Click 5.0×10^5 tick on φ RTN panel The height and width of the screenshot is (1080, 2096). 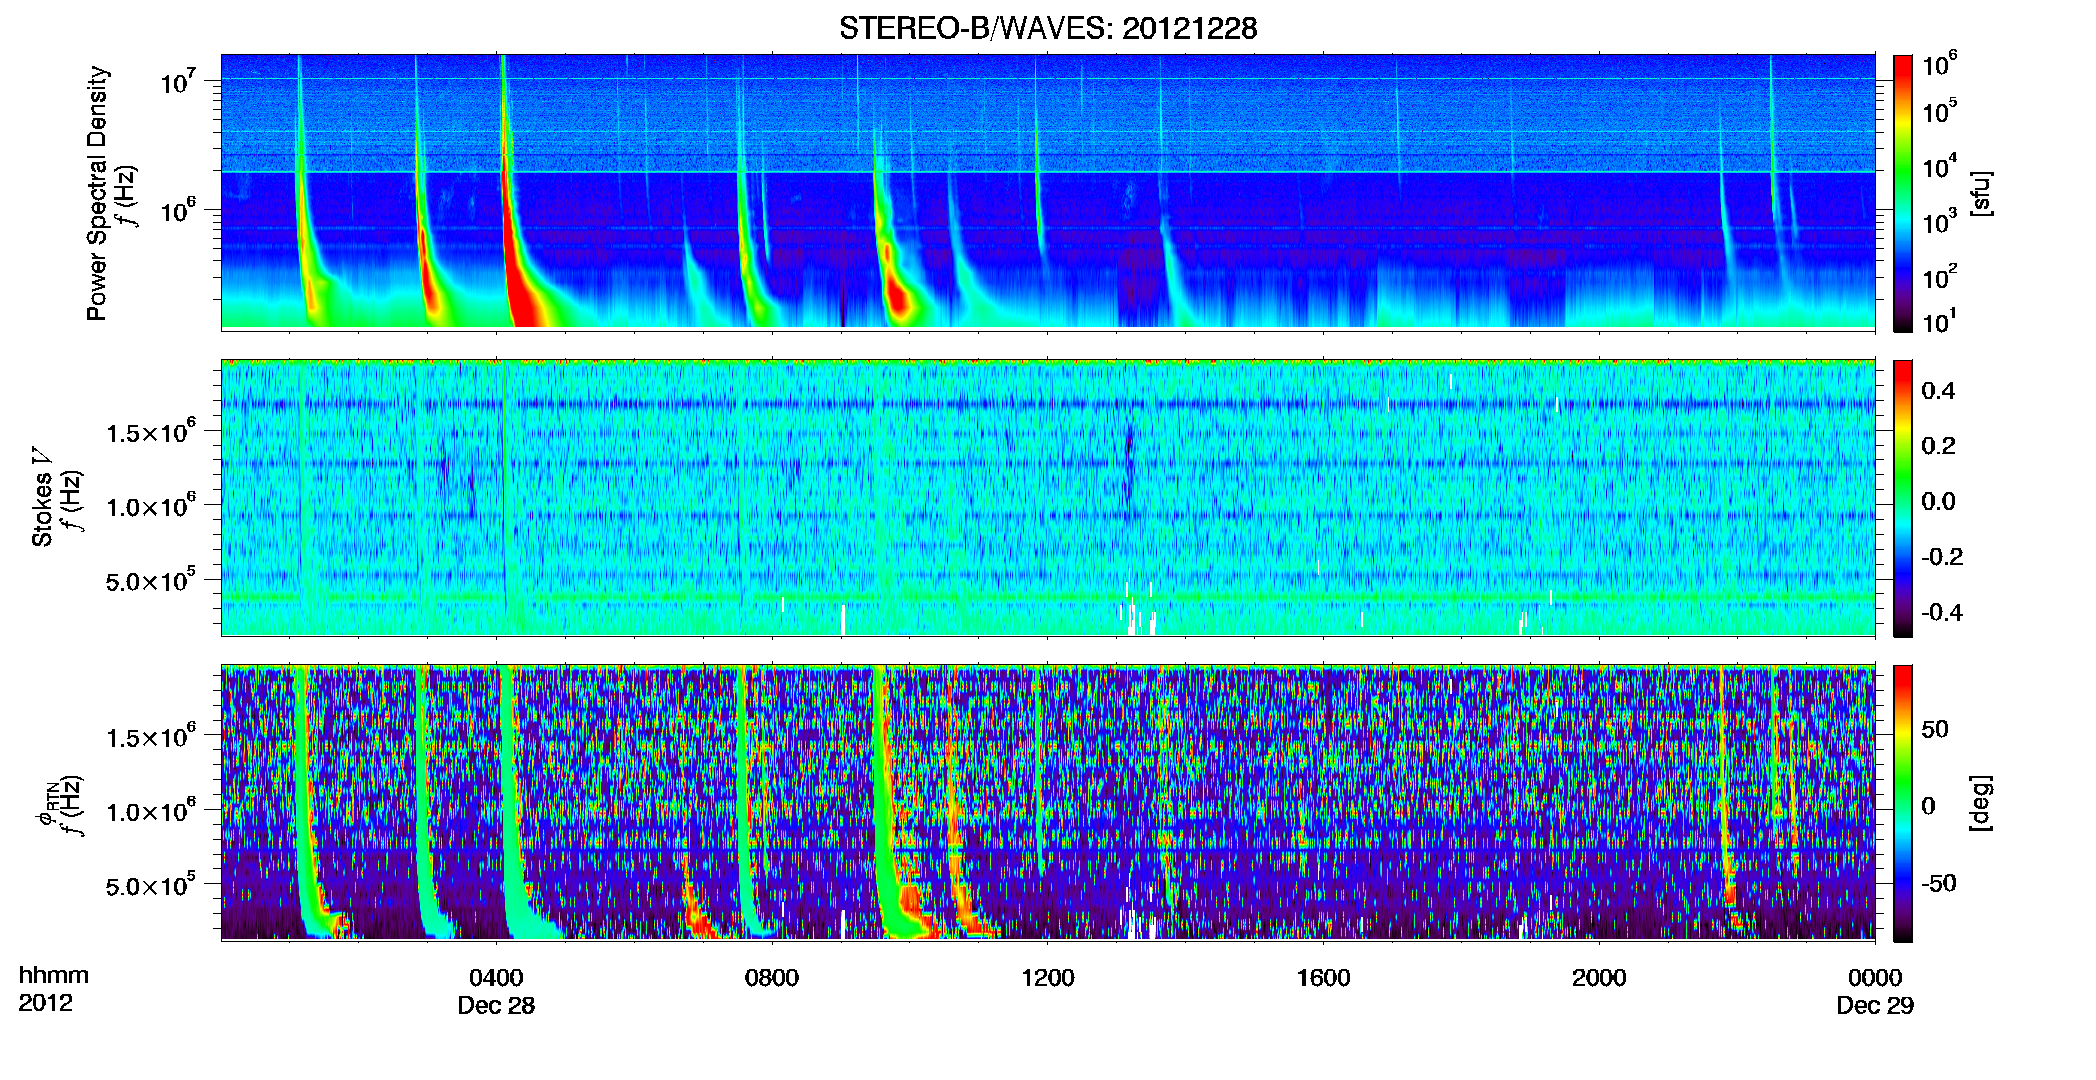click(x=151, y=885)
